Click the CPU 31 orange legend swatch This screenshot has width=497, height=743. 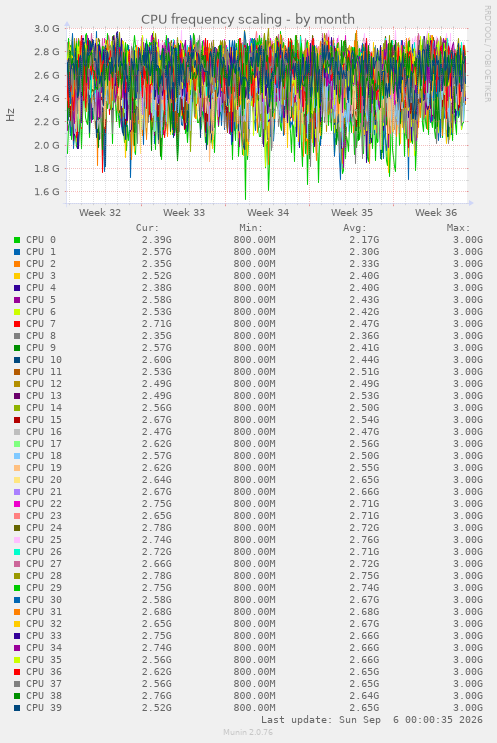tap(17, 612)
